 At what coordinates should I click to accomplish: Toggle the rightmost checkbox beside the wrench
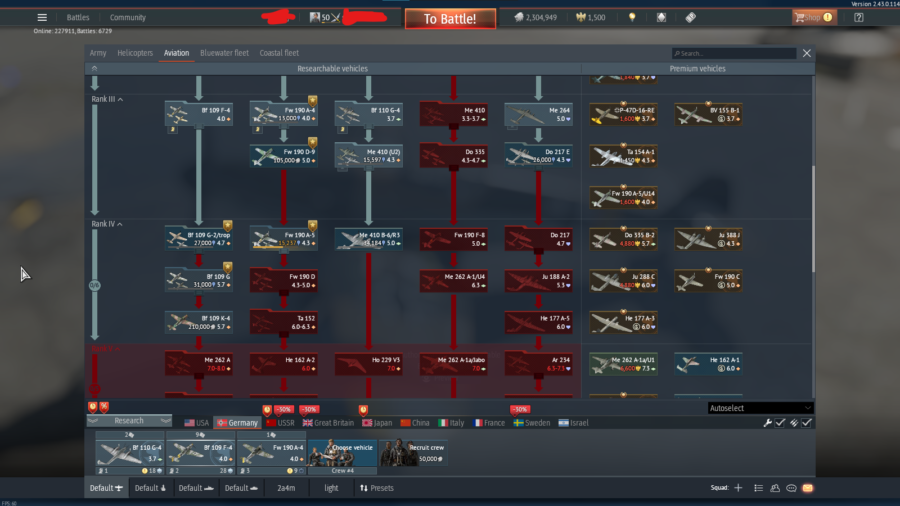point(807,423)
